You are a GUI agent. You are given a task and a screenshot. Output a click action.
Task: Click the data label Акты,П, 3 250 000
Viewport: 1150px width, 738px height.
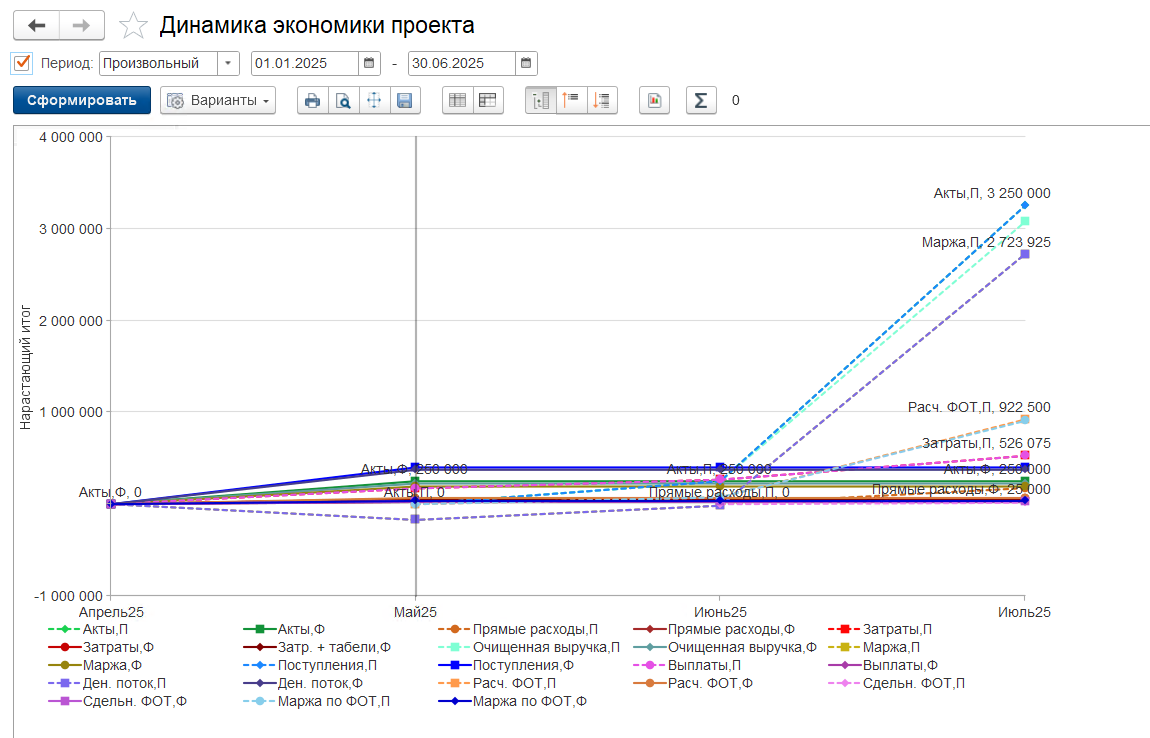click(x=992, y=194)
